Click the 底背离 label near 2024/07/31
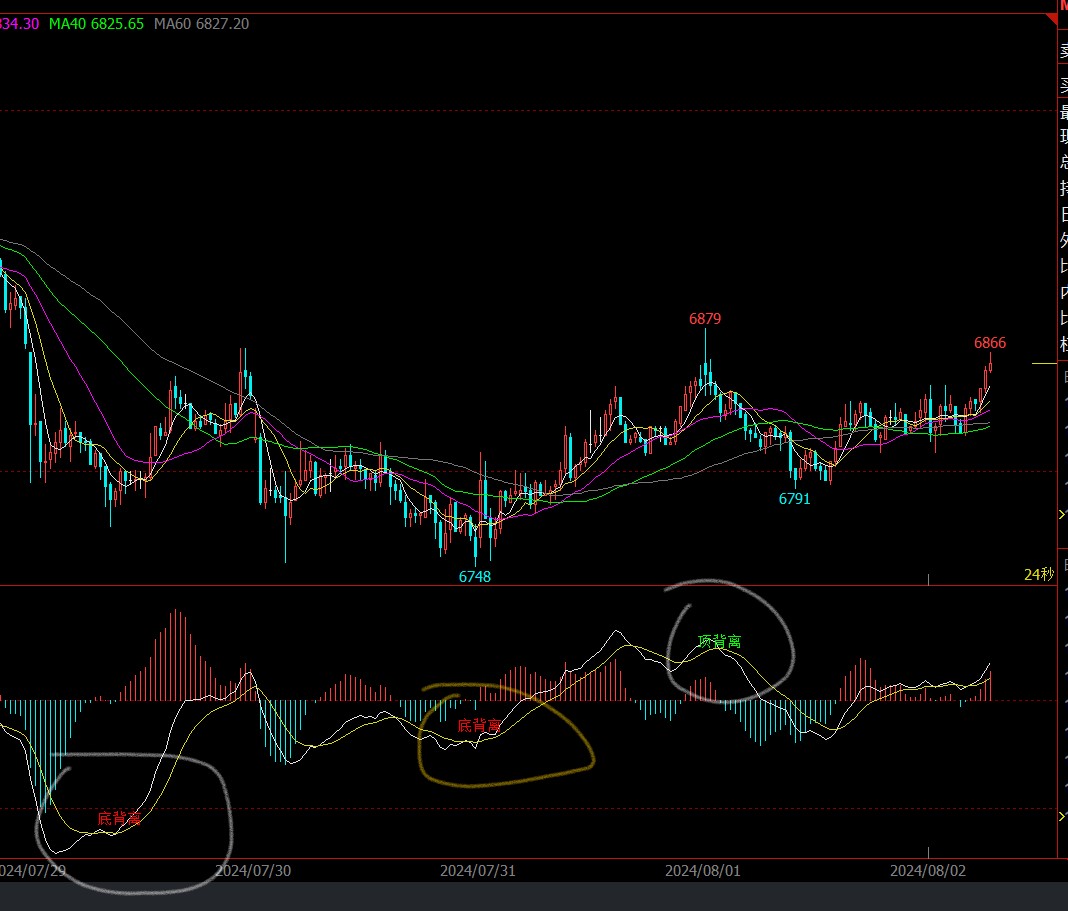 pos(479,725)
